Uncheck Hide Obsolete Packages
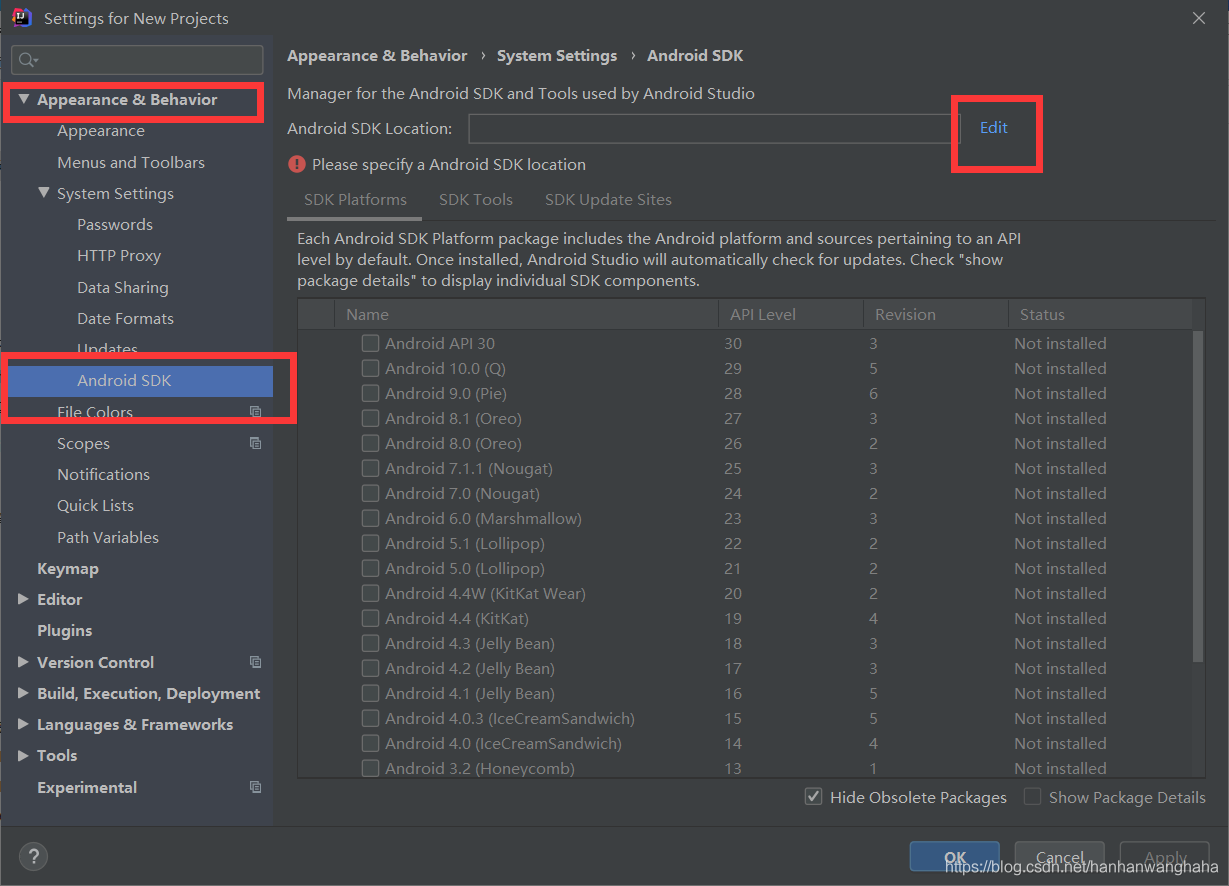The image size is (1229, 886). tap(813, 797)
